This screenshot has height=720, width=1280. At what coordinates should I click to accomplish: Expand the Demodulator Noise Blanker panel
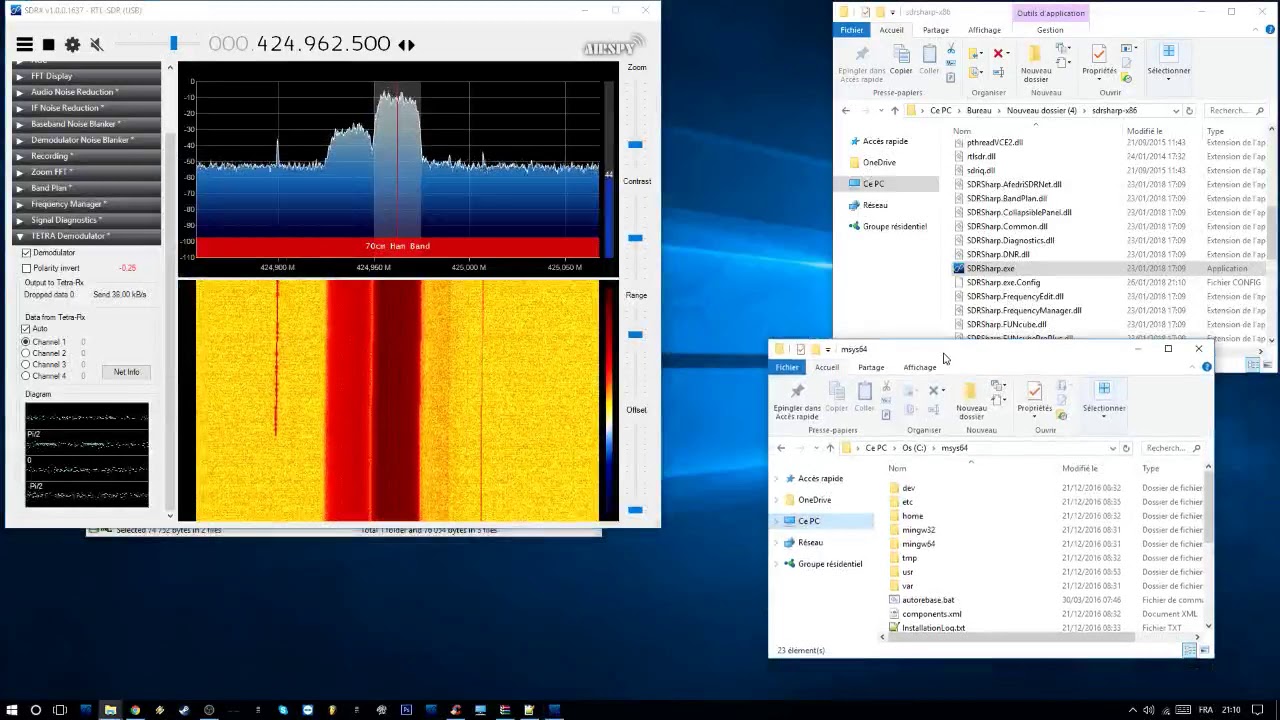86,140
